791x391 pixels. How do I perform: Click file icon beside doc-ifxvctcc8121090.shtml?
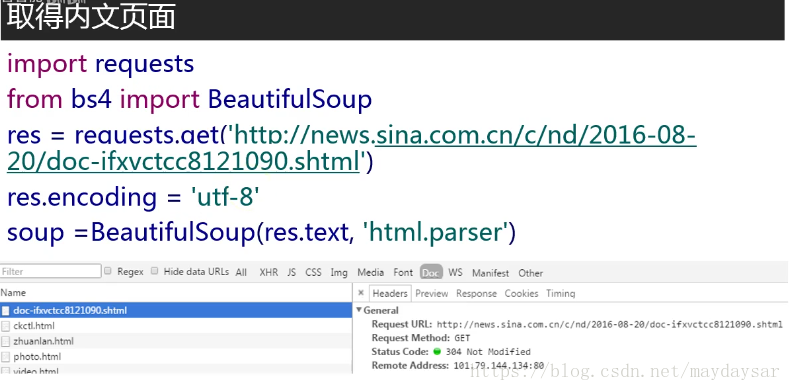click(x=6, y=311)
